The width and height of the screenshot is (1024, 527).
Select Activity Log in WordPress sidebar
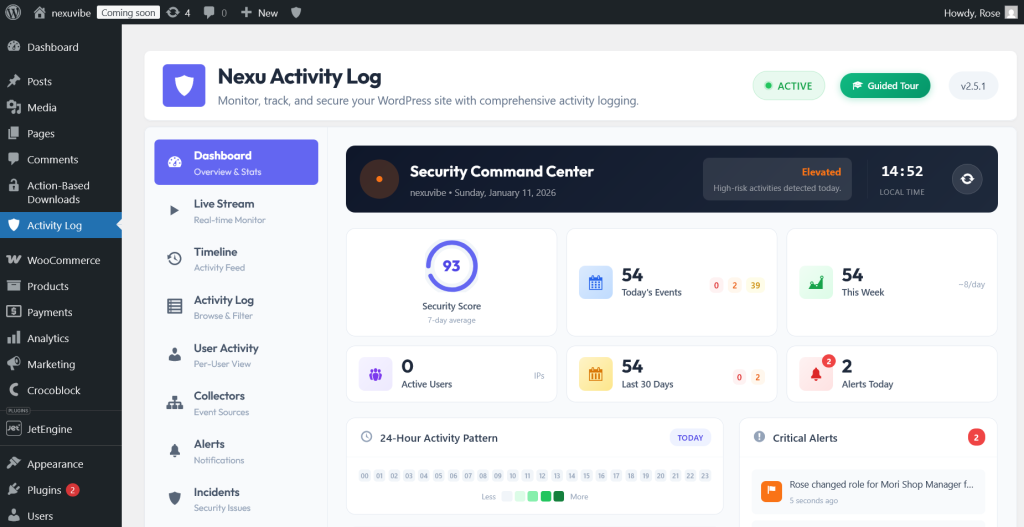click(x=61, y=225)
